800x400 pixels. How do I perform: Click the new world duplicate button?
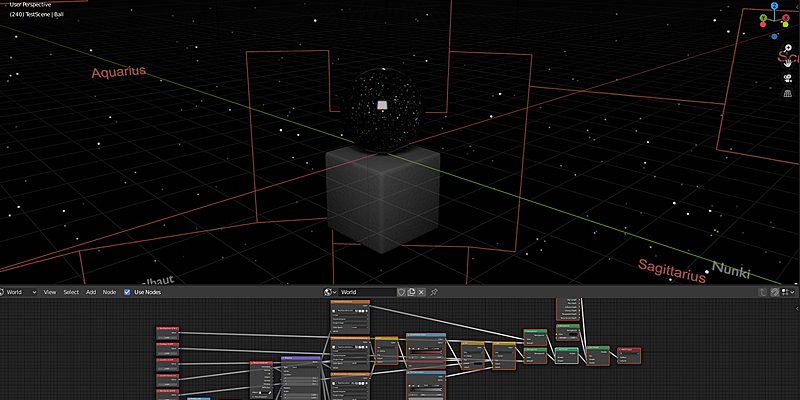click(x=411, y=292)
